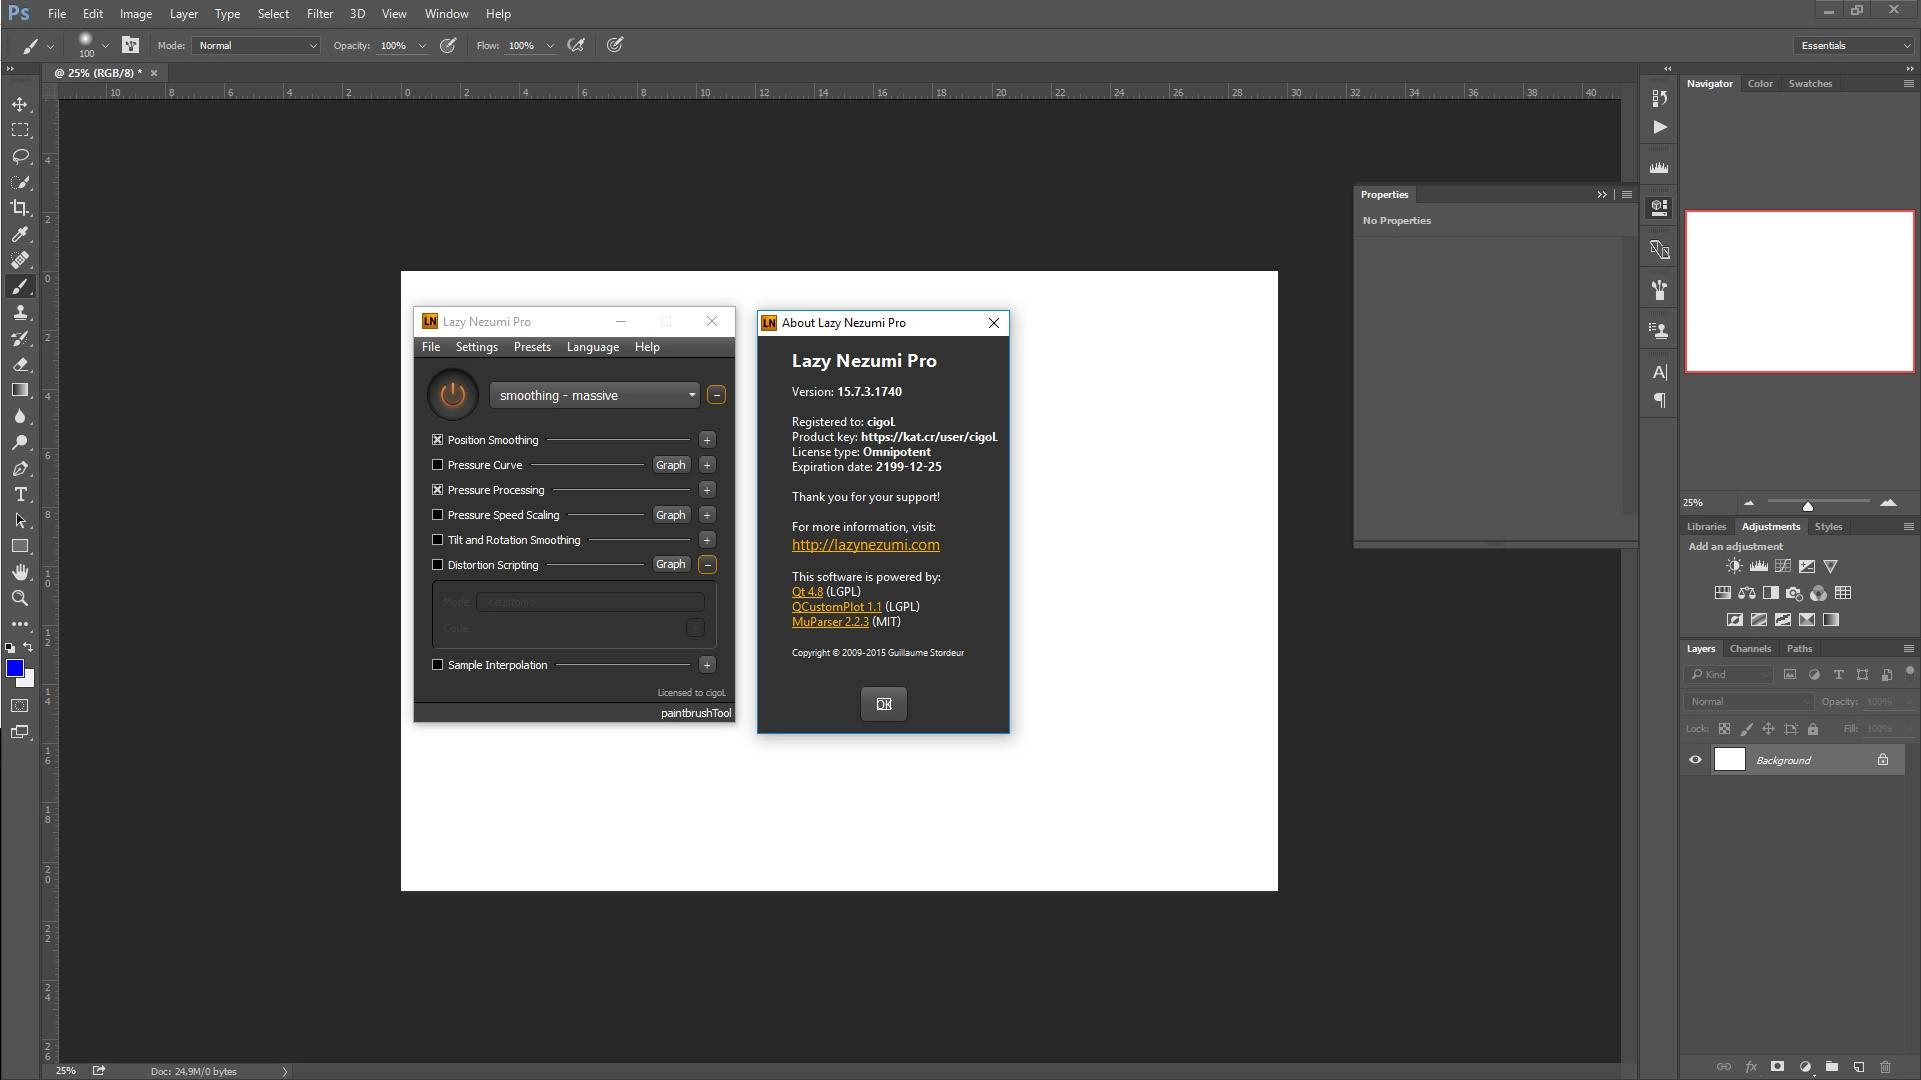Click OK in About Lazy Nezumi dialog
The width and height of the screenshot is (1921, 1080).
pos(884,704)
